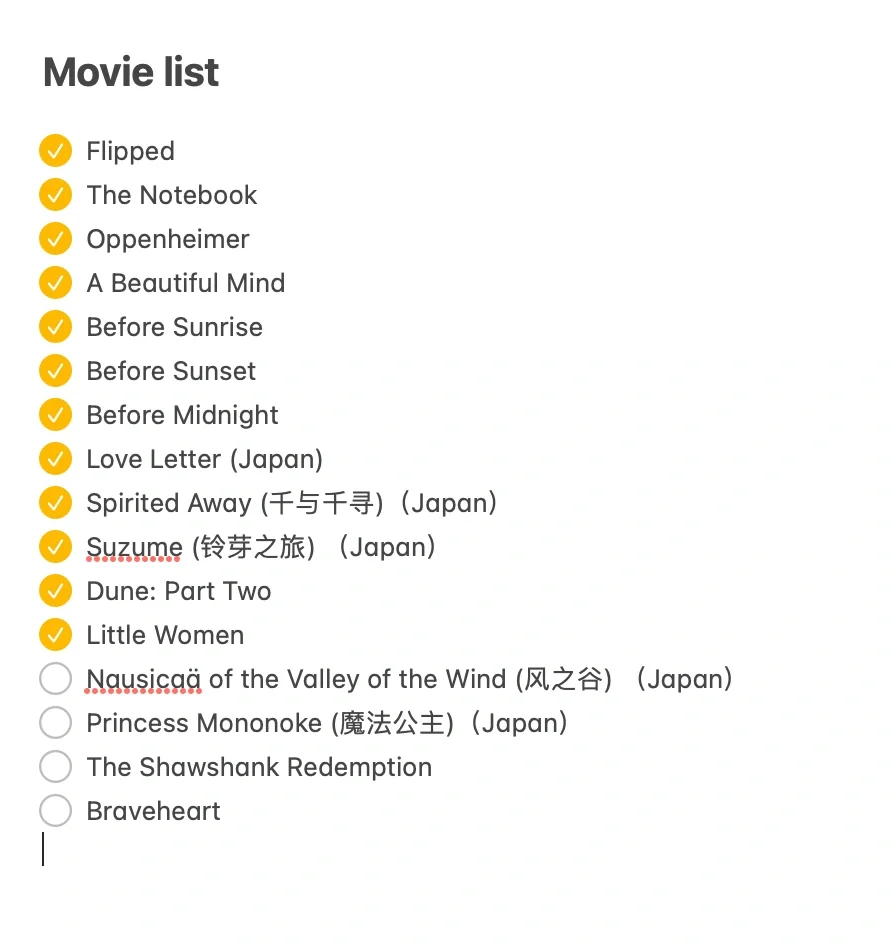Check off Nausicaä of the Valley of the Wind
The width and height of the screenshot is (892, 944).
55,678
